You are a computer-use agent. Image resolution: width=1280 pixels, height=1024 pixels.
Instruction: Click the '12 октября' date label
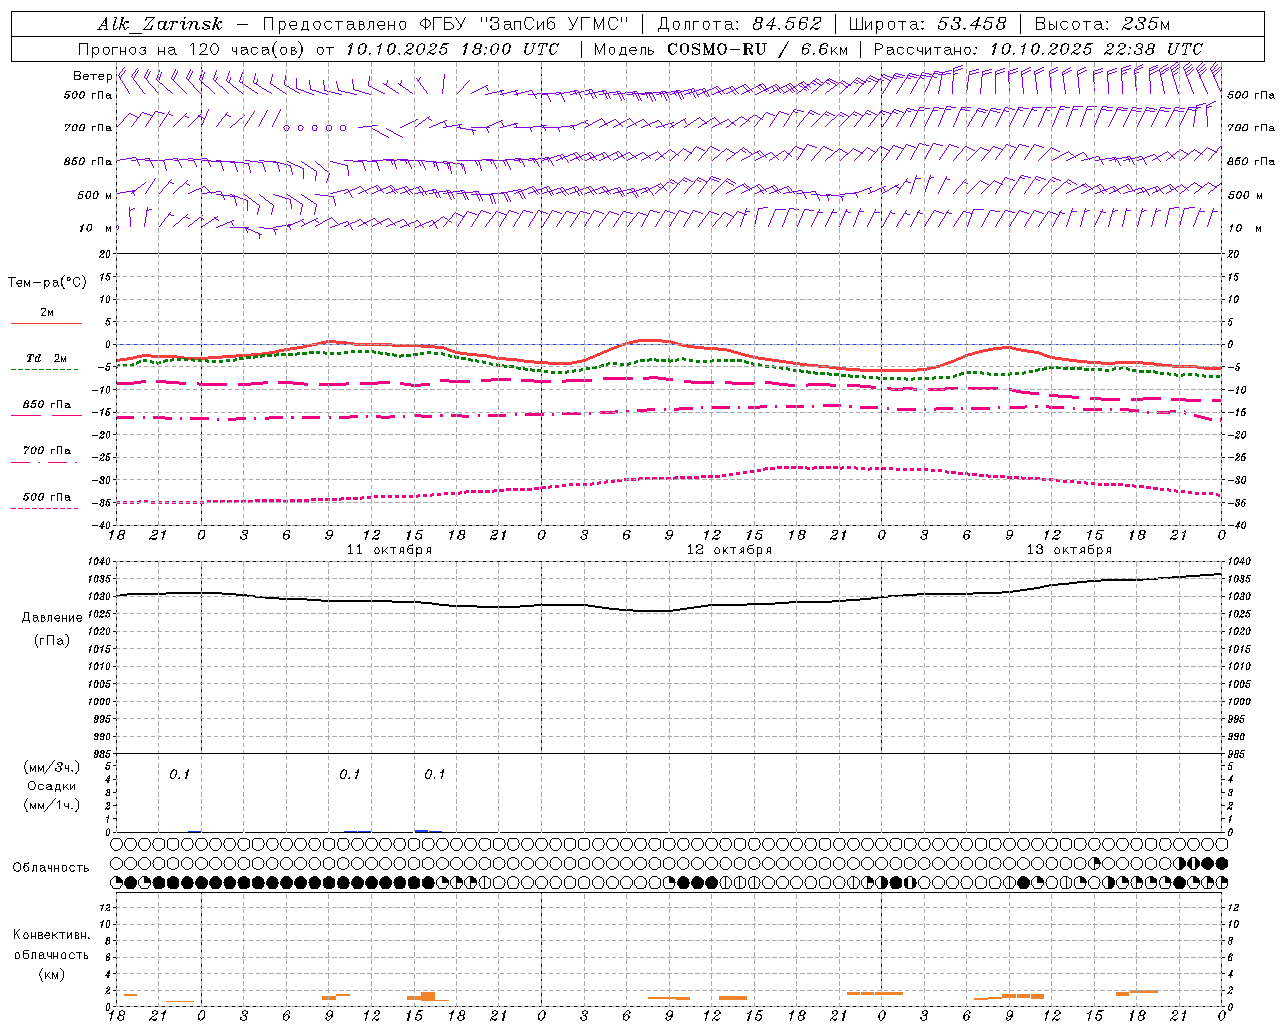(x=729, y=550)
